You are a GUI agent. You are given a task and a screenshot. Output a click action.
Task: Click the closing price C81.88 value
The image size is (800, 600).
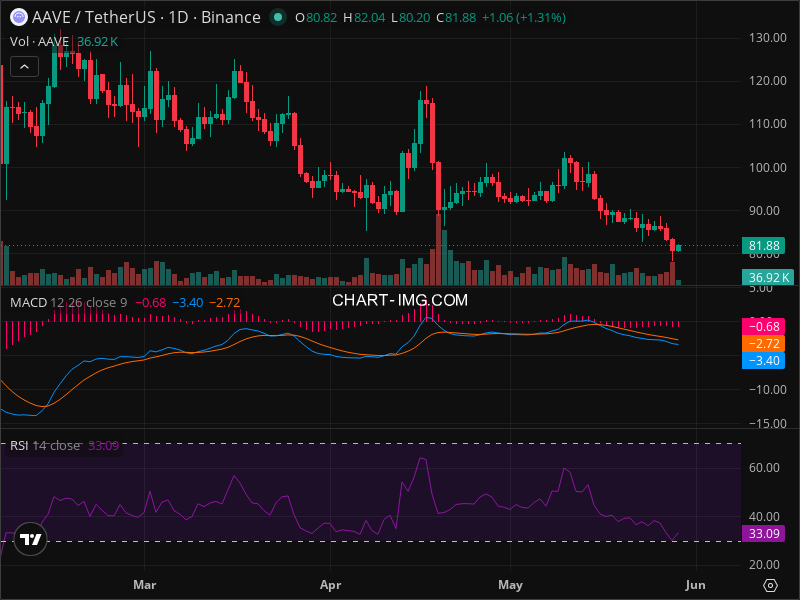click(456, 18)
